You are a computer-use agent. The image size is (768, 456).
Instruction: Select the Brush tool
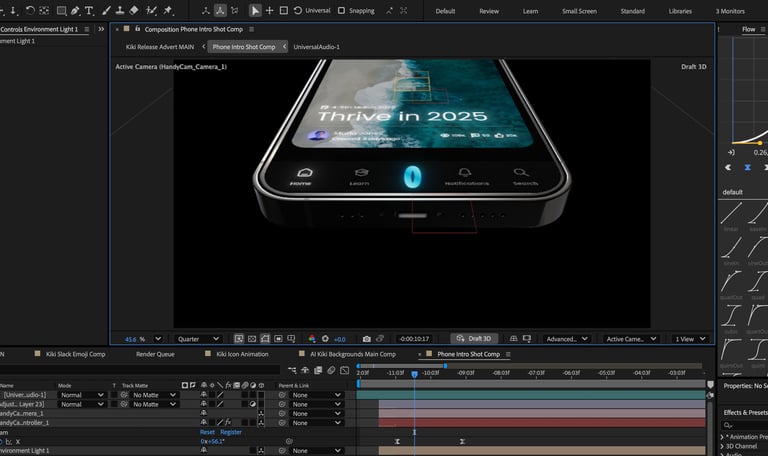[106, 10]
